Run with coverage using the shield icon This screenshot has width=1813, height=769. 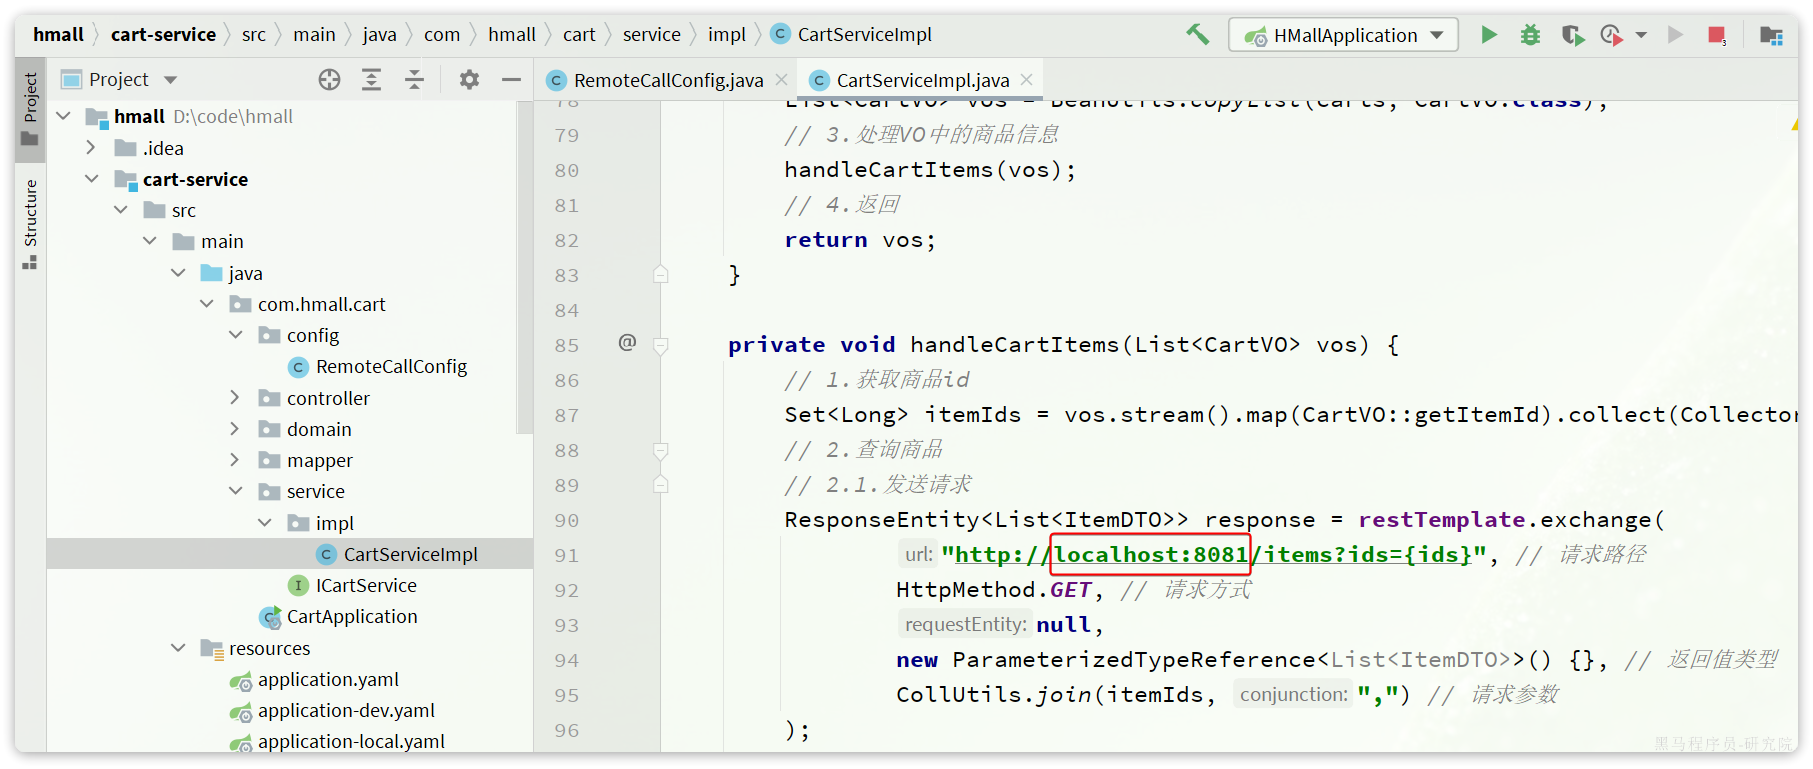tap(1572, 35)
